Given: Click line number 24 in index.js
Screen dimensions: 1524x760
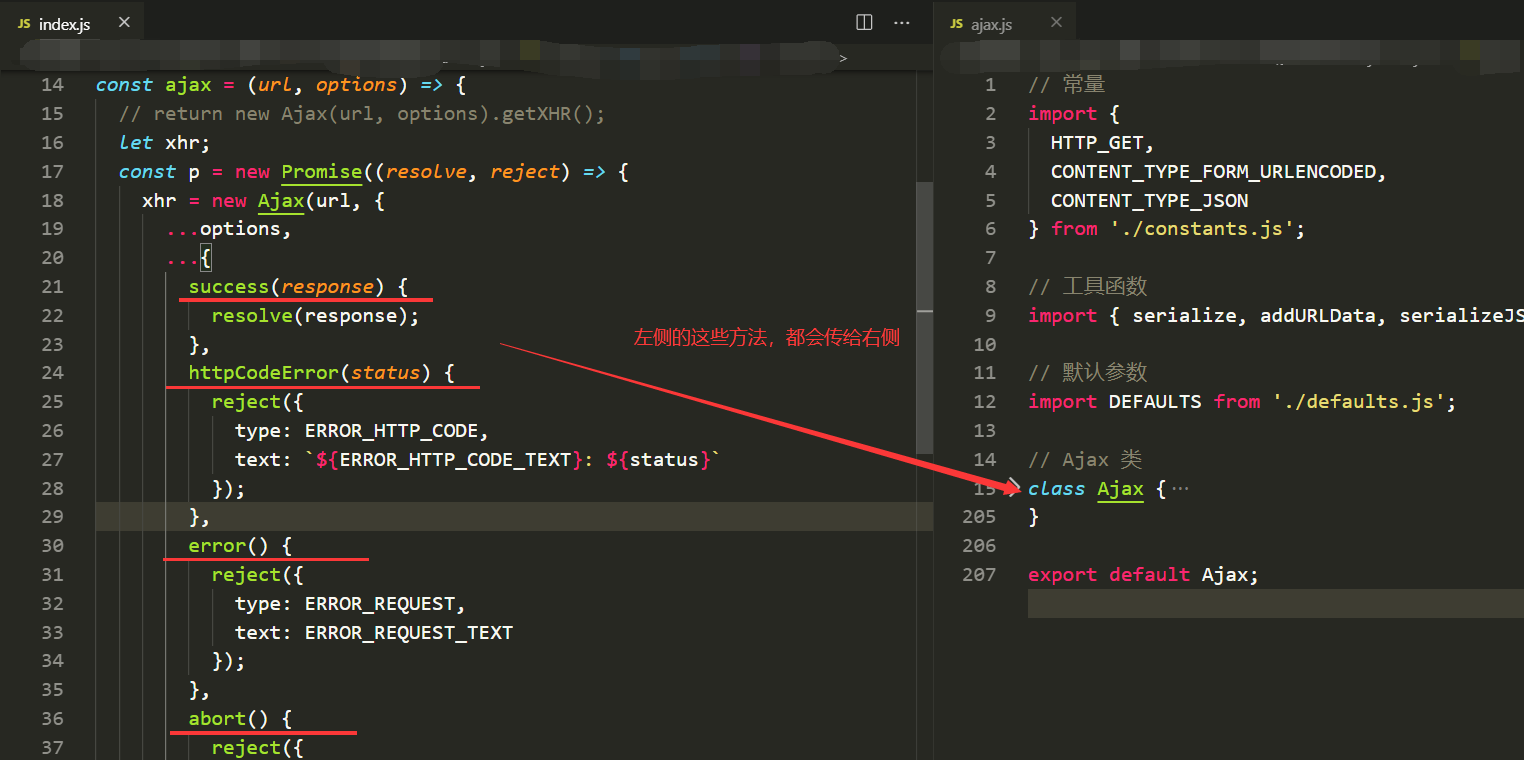Looking at the screenshot, I should (52, 373).
